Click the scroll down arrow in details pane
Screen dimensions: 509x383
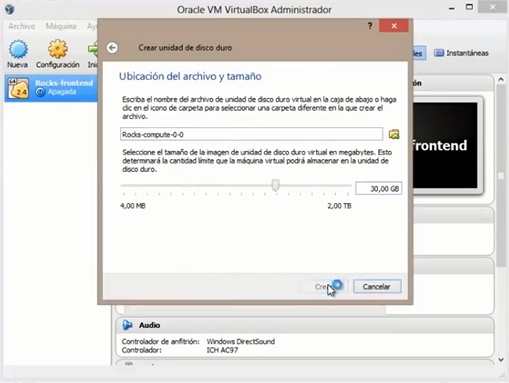501,359
